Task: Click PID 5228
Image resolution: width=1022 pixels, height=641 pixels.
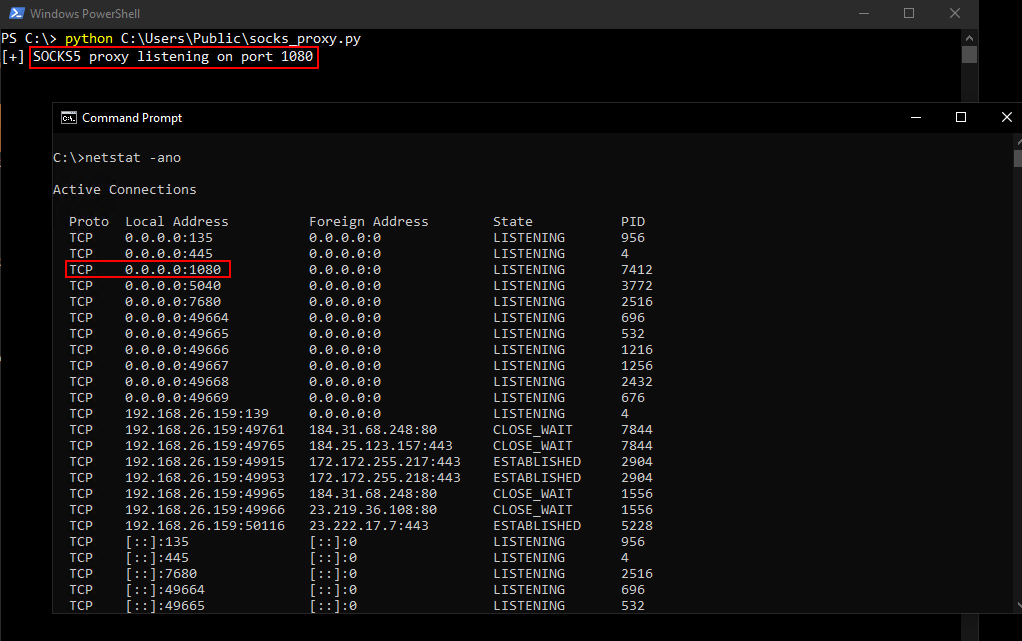Action: [637, 526]
